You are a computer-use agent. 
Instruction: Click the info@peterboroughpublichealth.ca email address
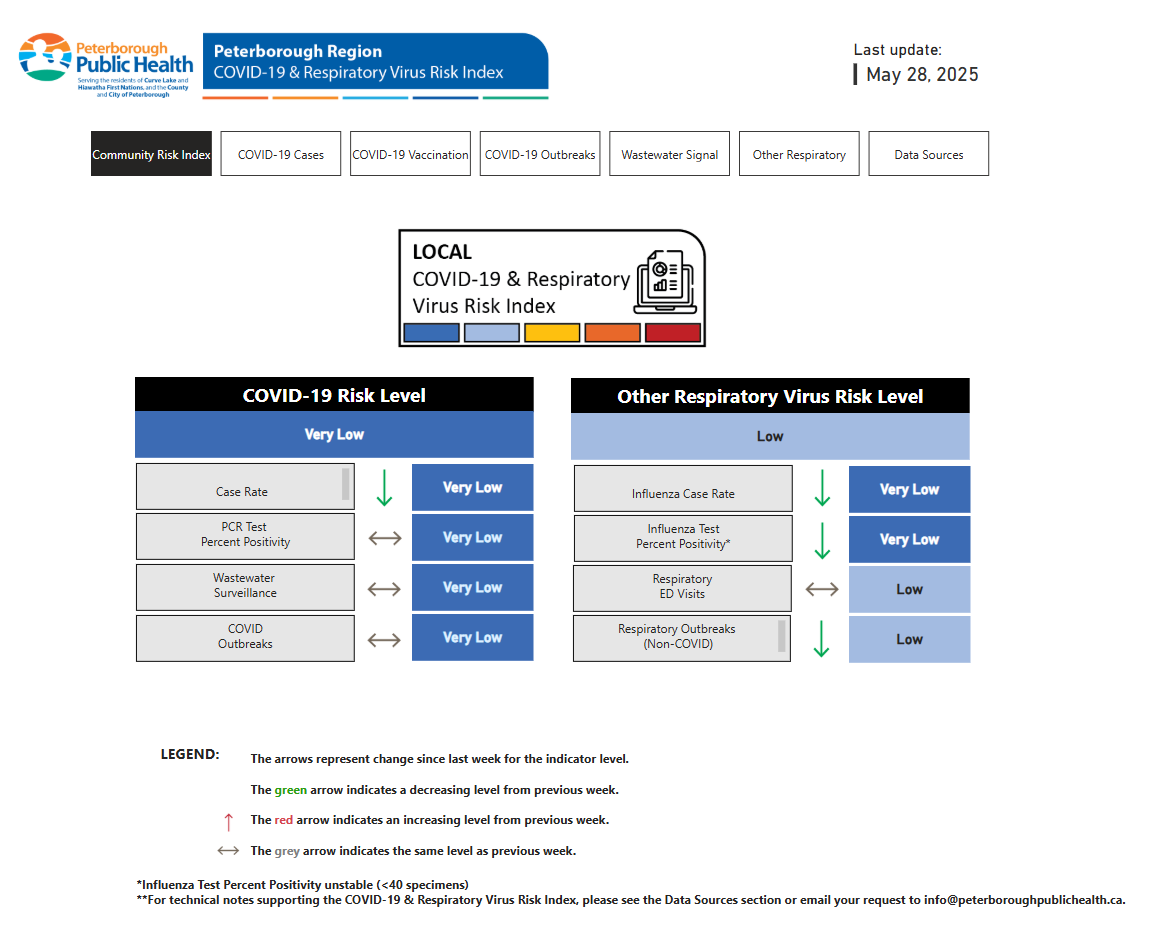point(1025,900)
